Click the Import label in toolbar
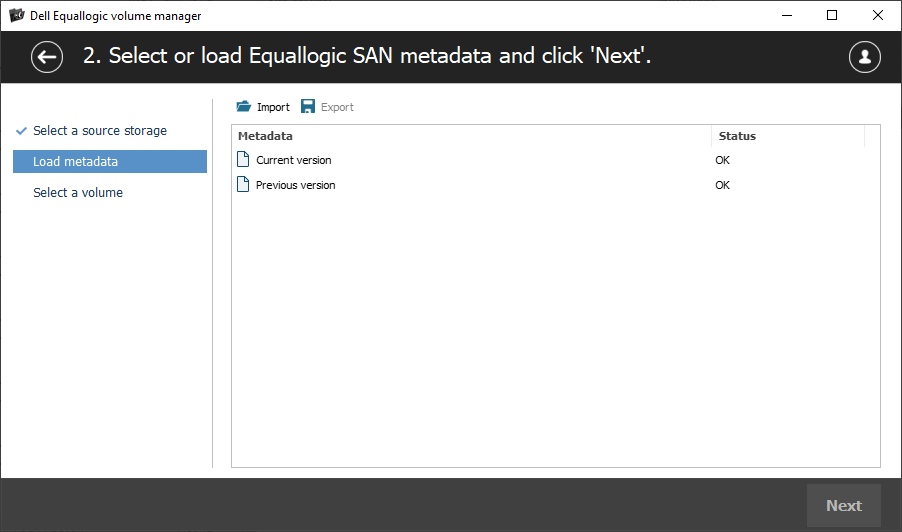Viewport: 902px width, 532px height. [273, 107]
